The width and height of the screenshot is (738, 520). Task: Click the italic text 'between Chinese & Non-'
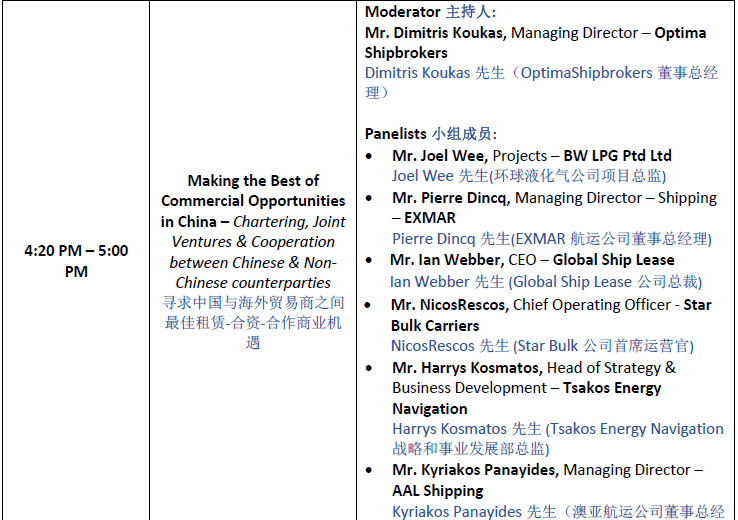pyautogui.click(x=253, y=263)
